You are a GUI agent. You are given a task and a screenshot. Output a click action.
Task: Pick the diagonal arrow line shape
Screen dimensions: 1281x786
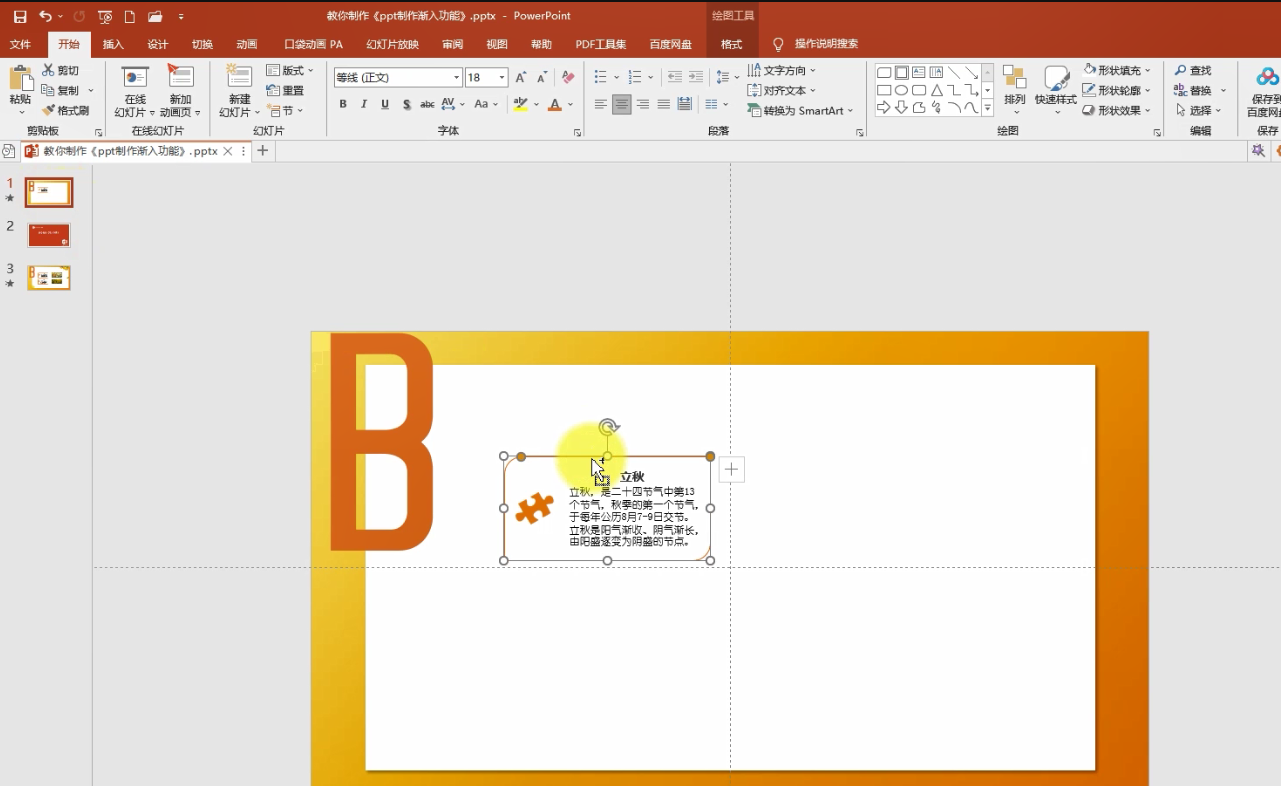coord(971,73)
